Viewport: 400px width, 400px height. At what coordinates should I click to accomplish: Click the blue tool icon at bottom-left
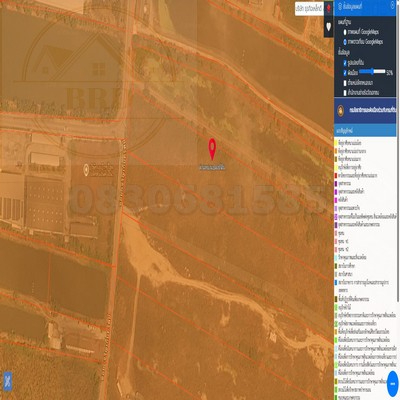click(x=7, y=381)
